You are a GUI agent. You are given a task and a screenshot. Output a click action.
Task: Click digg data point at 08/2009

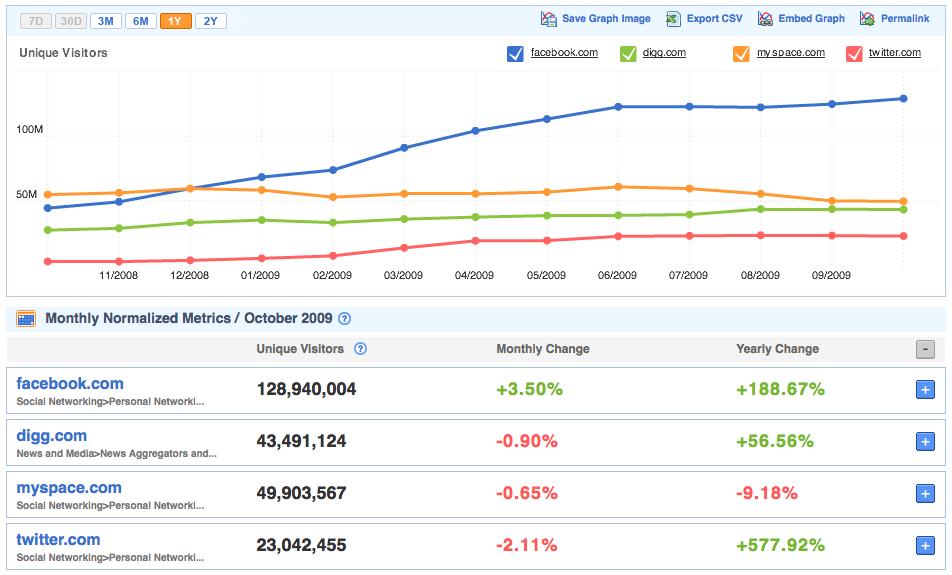761,209
